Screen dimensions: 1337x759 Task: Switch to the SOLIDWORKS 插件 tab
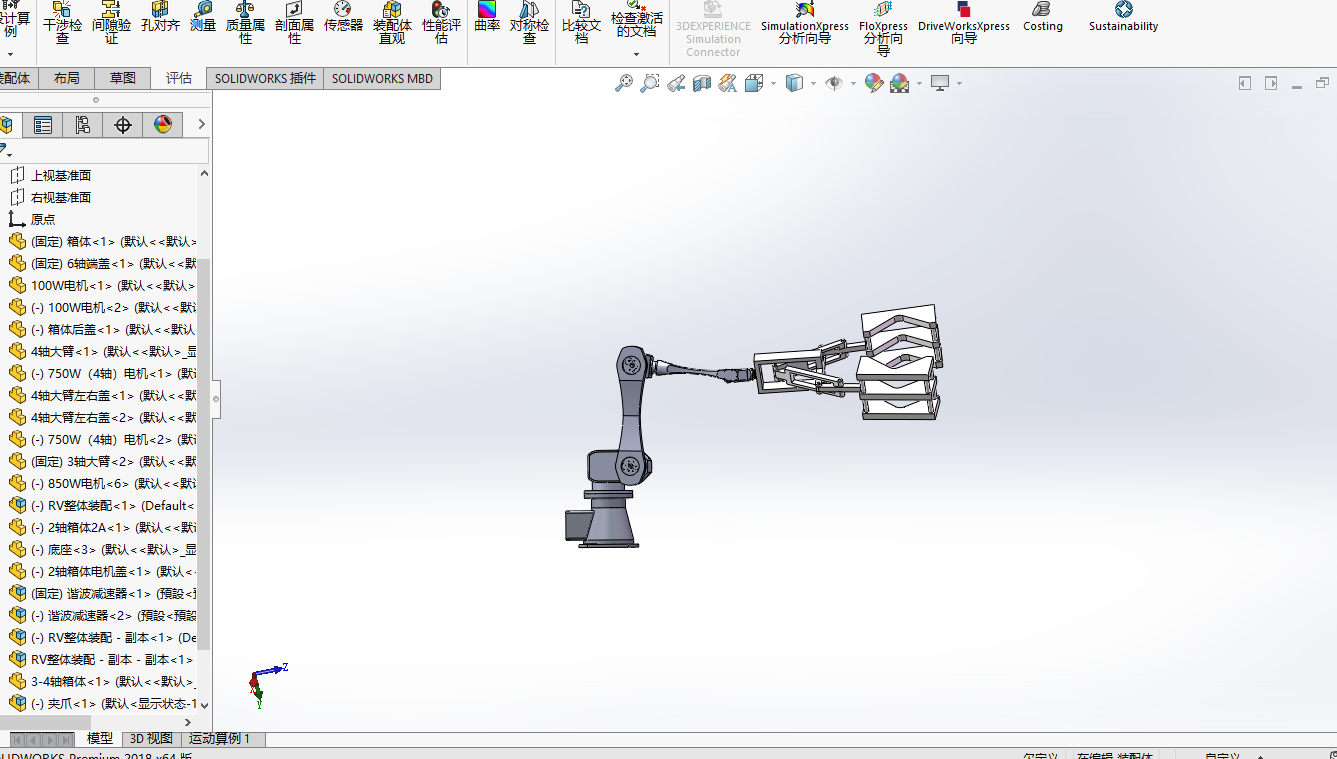point(265,78)
